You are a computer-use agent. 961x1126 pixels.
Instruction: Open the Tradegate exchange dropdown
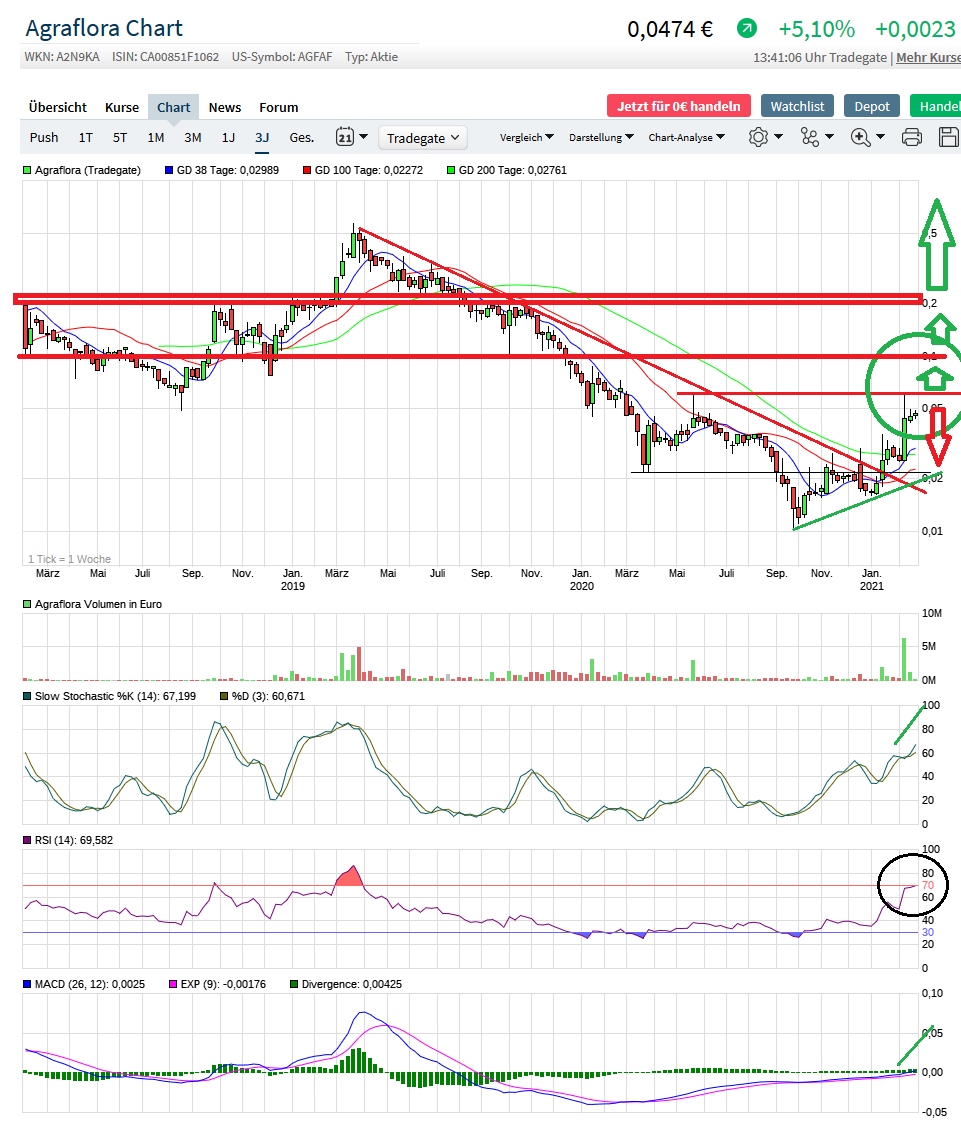(424, 138)
